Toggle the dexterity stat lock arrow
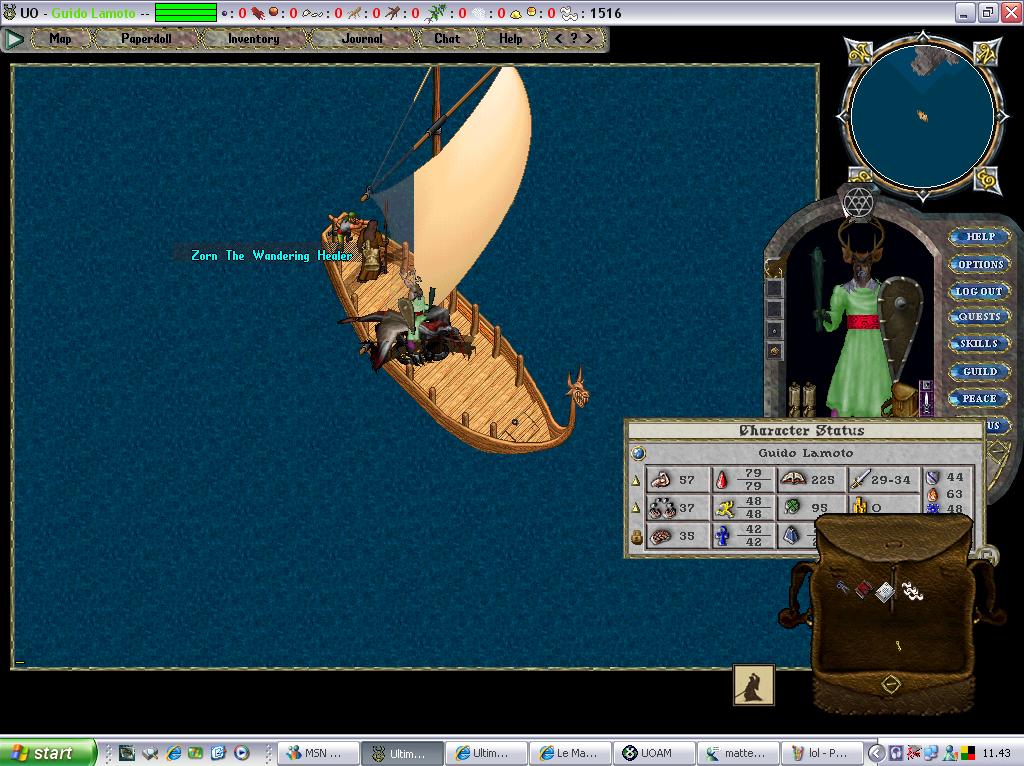Screen dimensions: 1024x766 636,508
